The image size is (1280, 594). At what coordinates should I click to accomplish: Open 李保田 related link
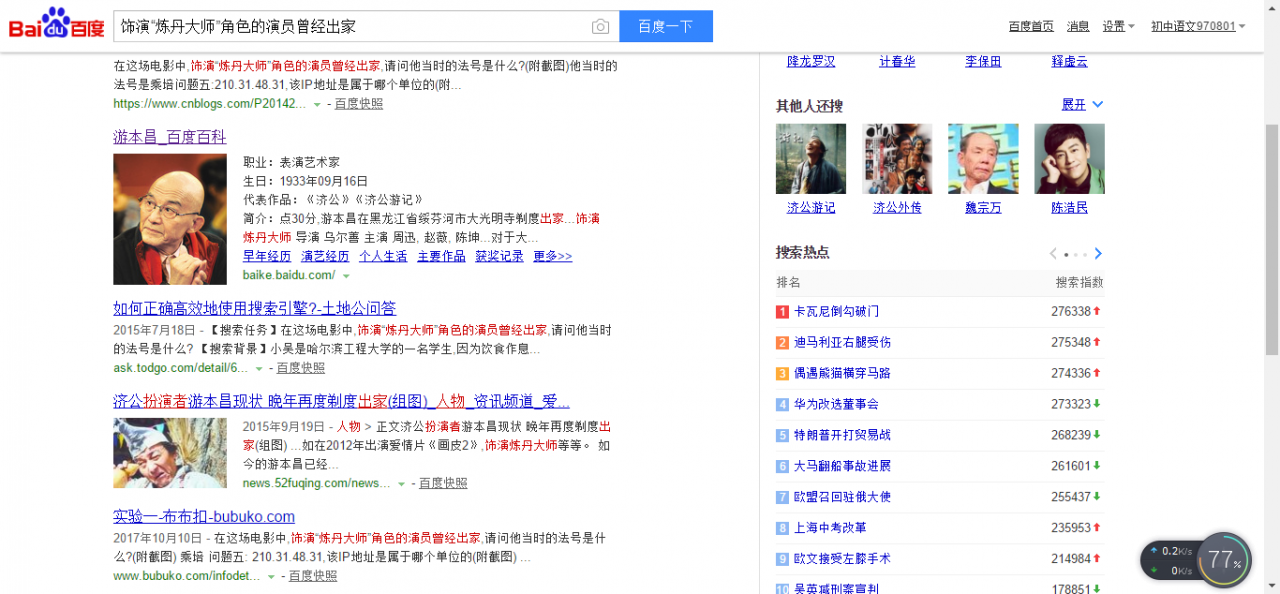(983, 61)
